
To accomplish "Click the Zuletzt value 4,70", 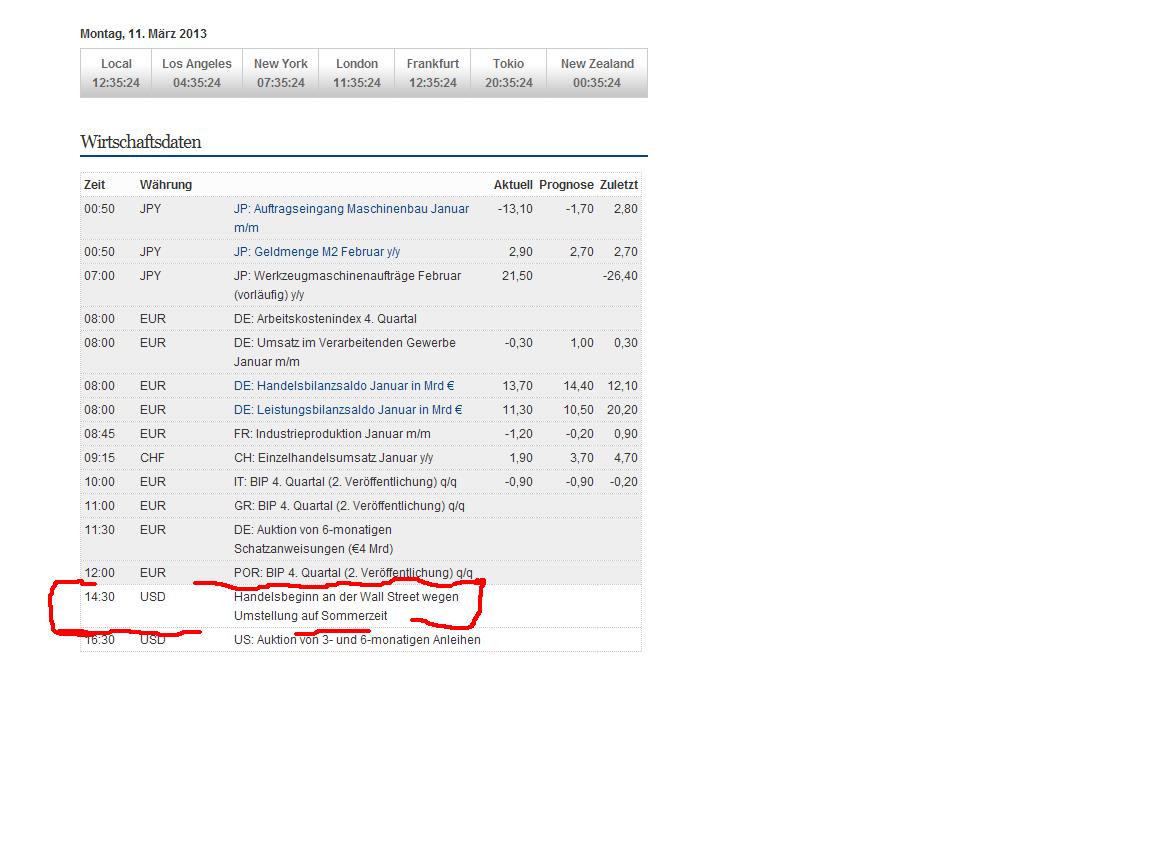I will tap(626, 458).
